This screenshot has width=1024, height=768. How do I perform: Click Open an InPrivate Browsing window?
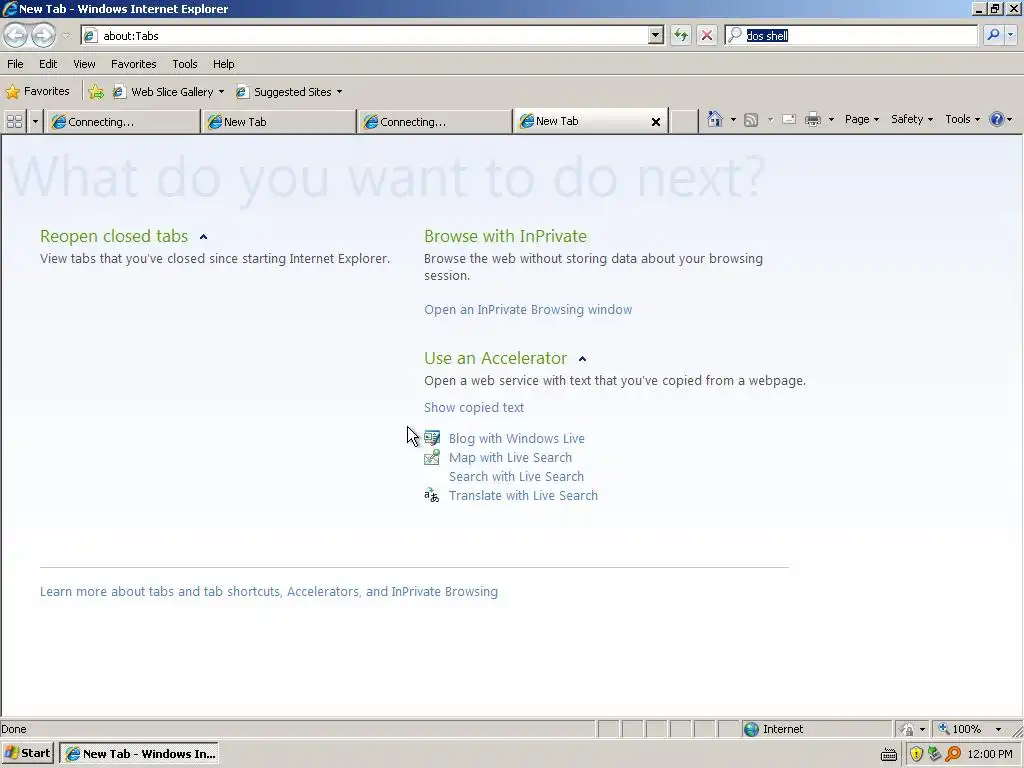[528, 310]
